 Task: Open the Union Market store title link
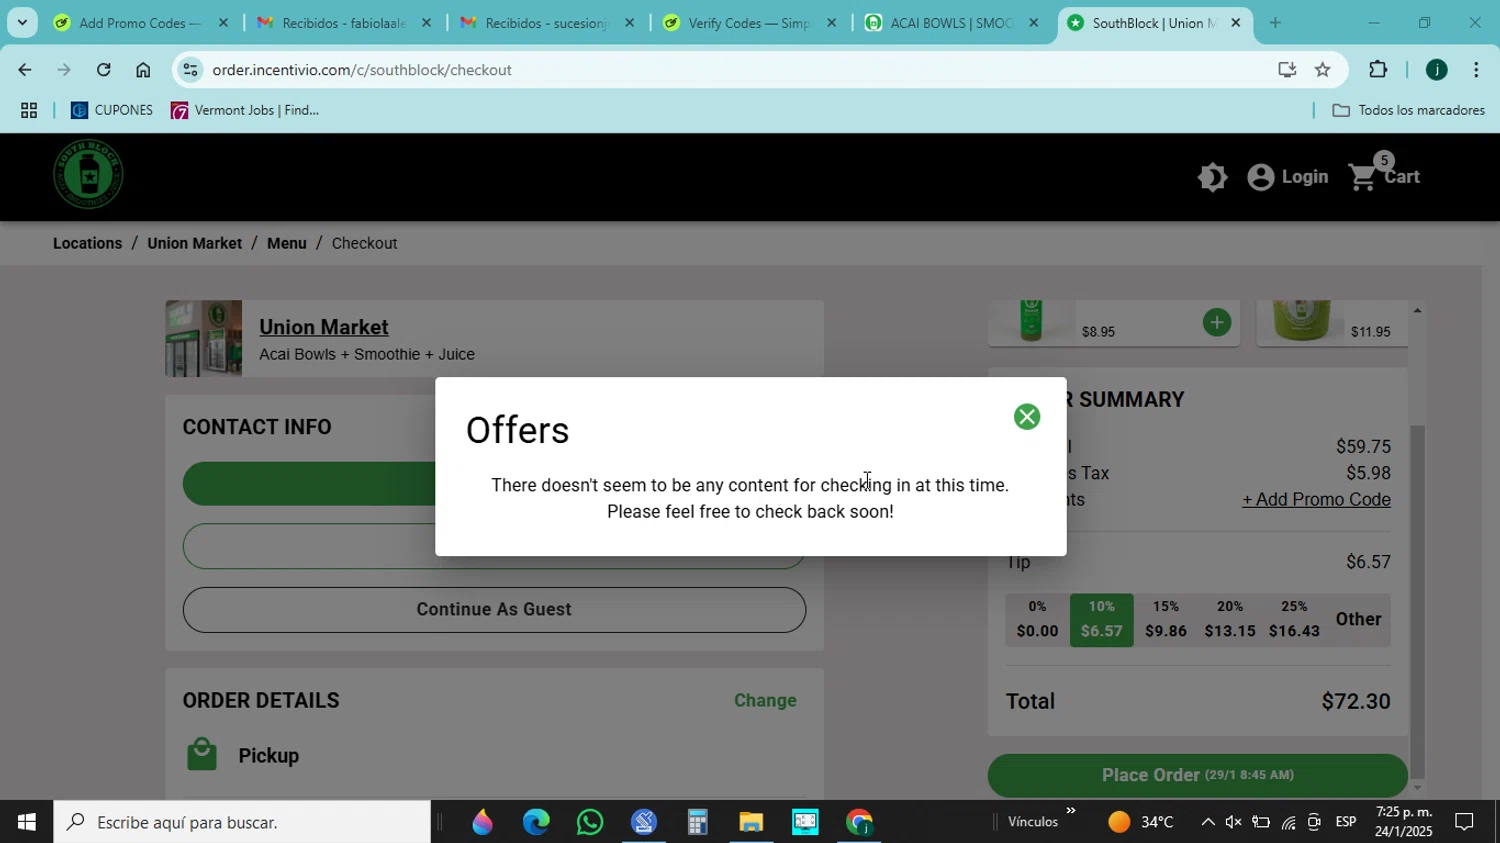pyautogui.click(x=324, y=327)
